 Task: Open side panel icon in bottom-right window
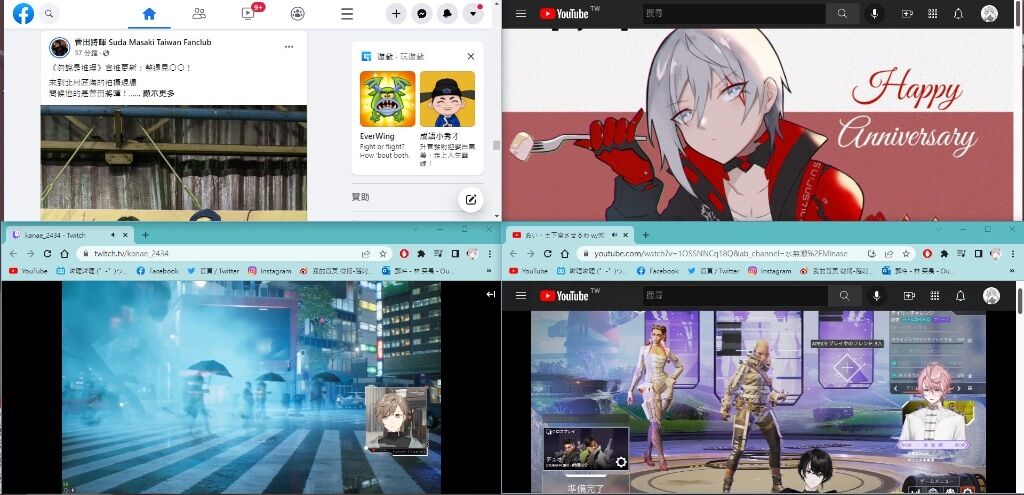point(978,253)
